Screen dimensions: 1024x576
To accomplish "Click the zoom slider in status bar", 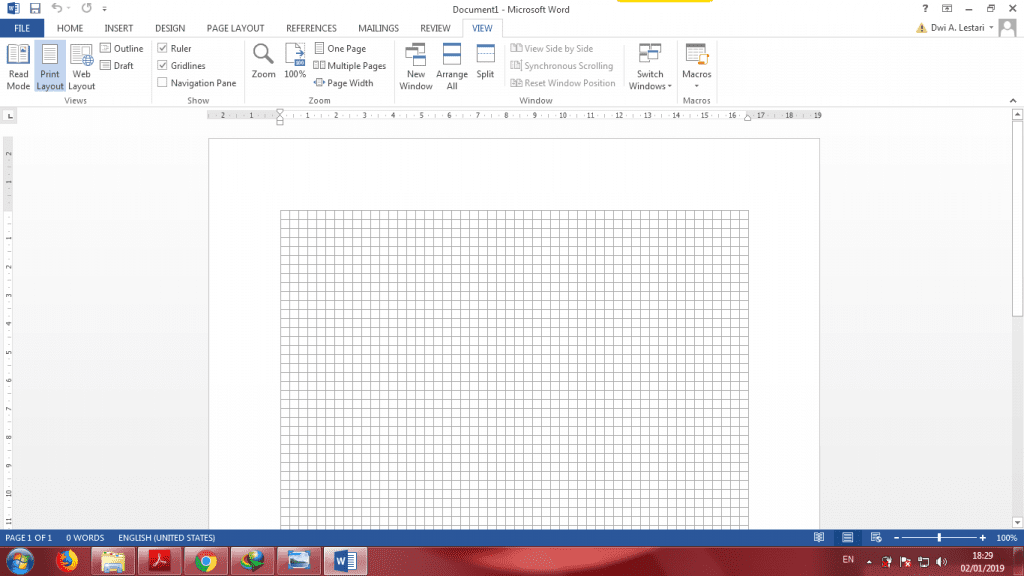I will coord(939,538).
